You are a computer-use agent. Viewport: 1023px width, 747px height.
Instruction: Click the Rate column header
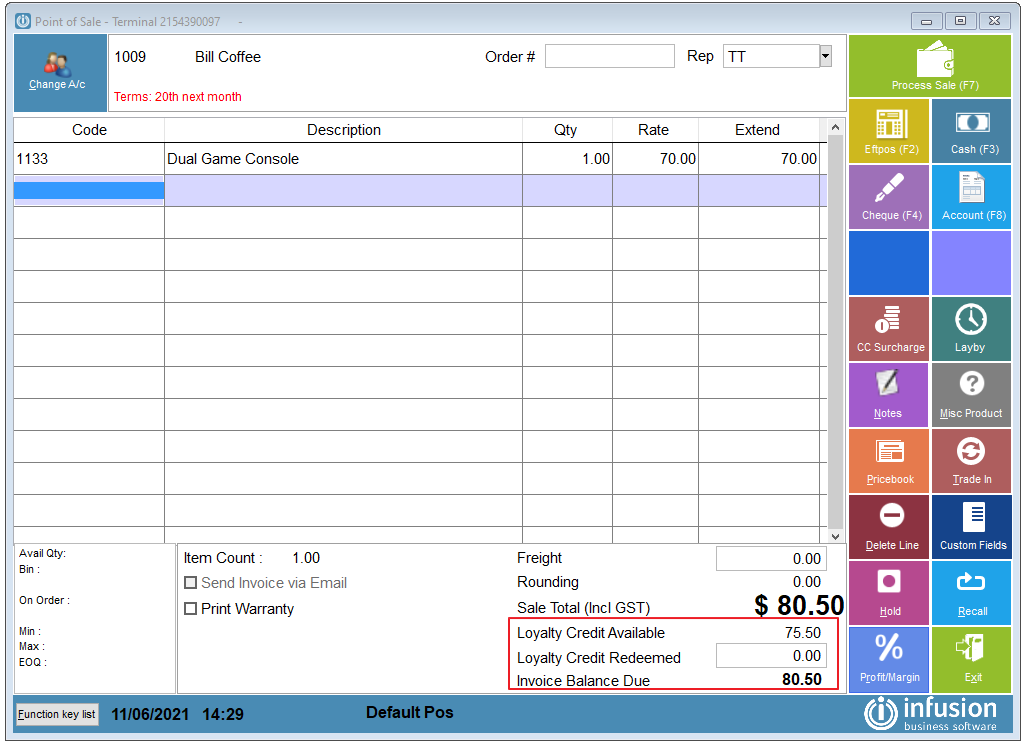(x=655, y=130)
